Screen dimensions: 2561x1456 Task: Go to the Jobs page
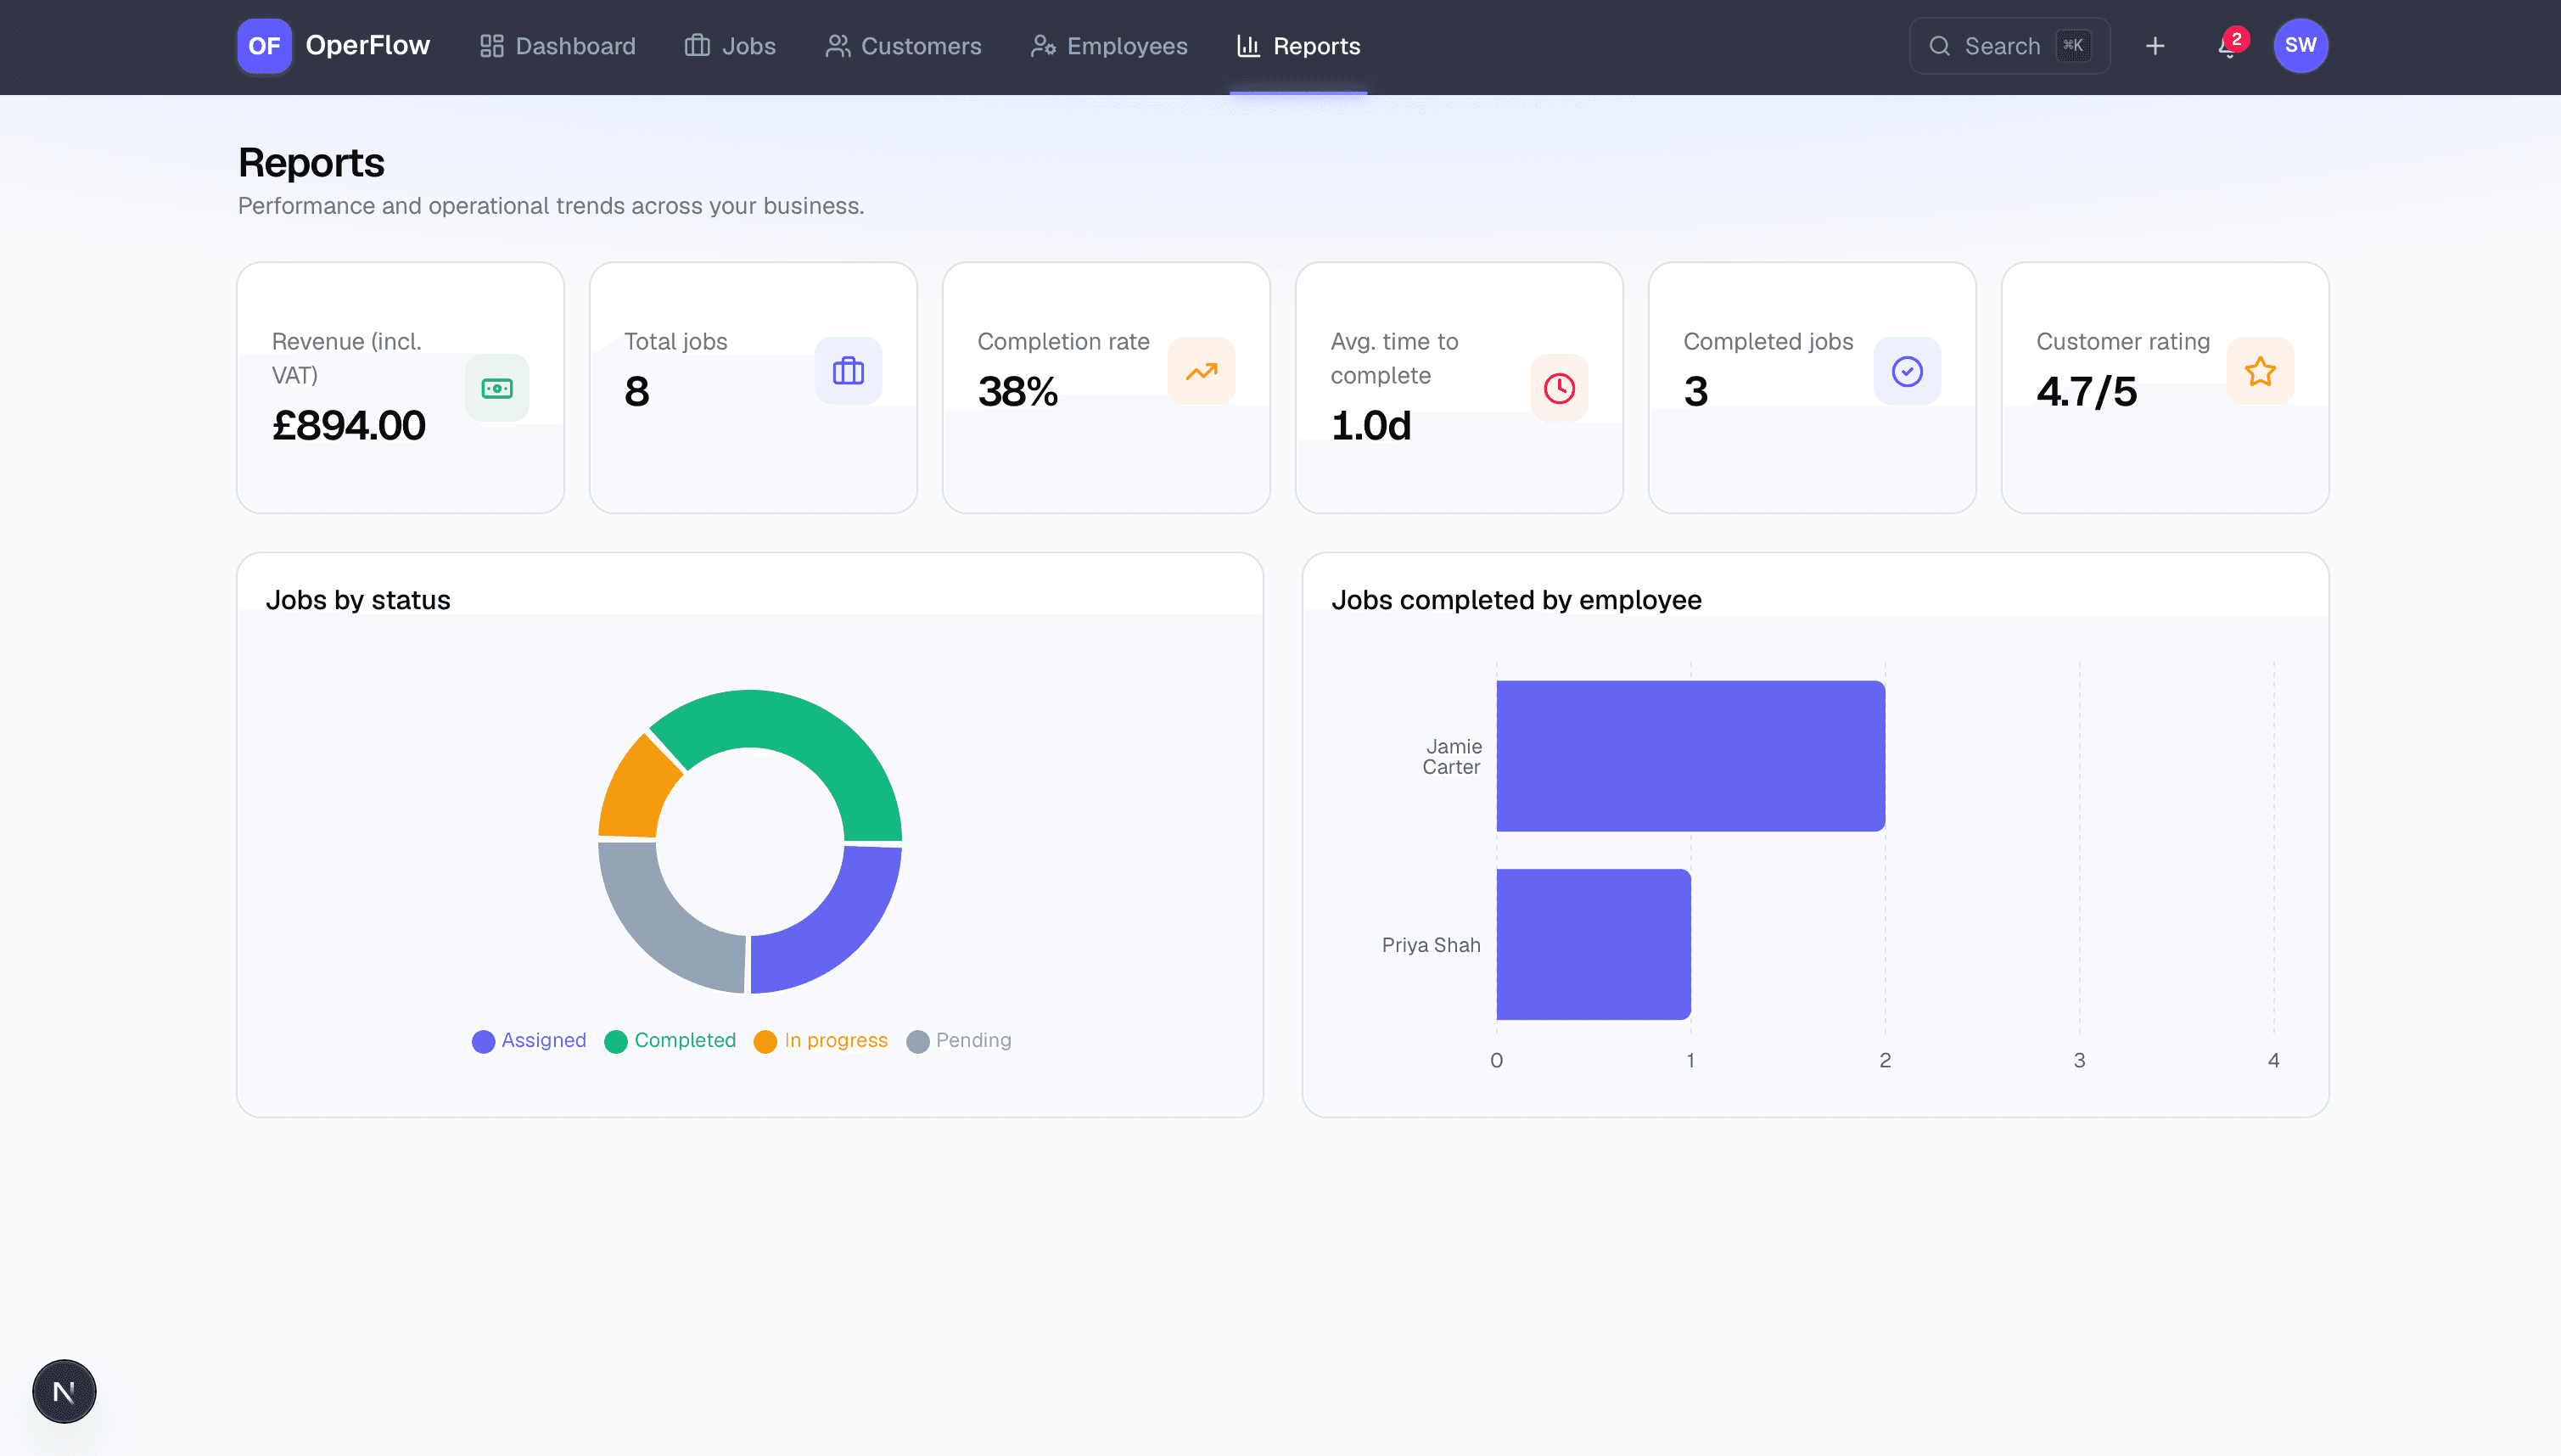pyautogui.click(x=731, y=46)
